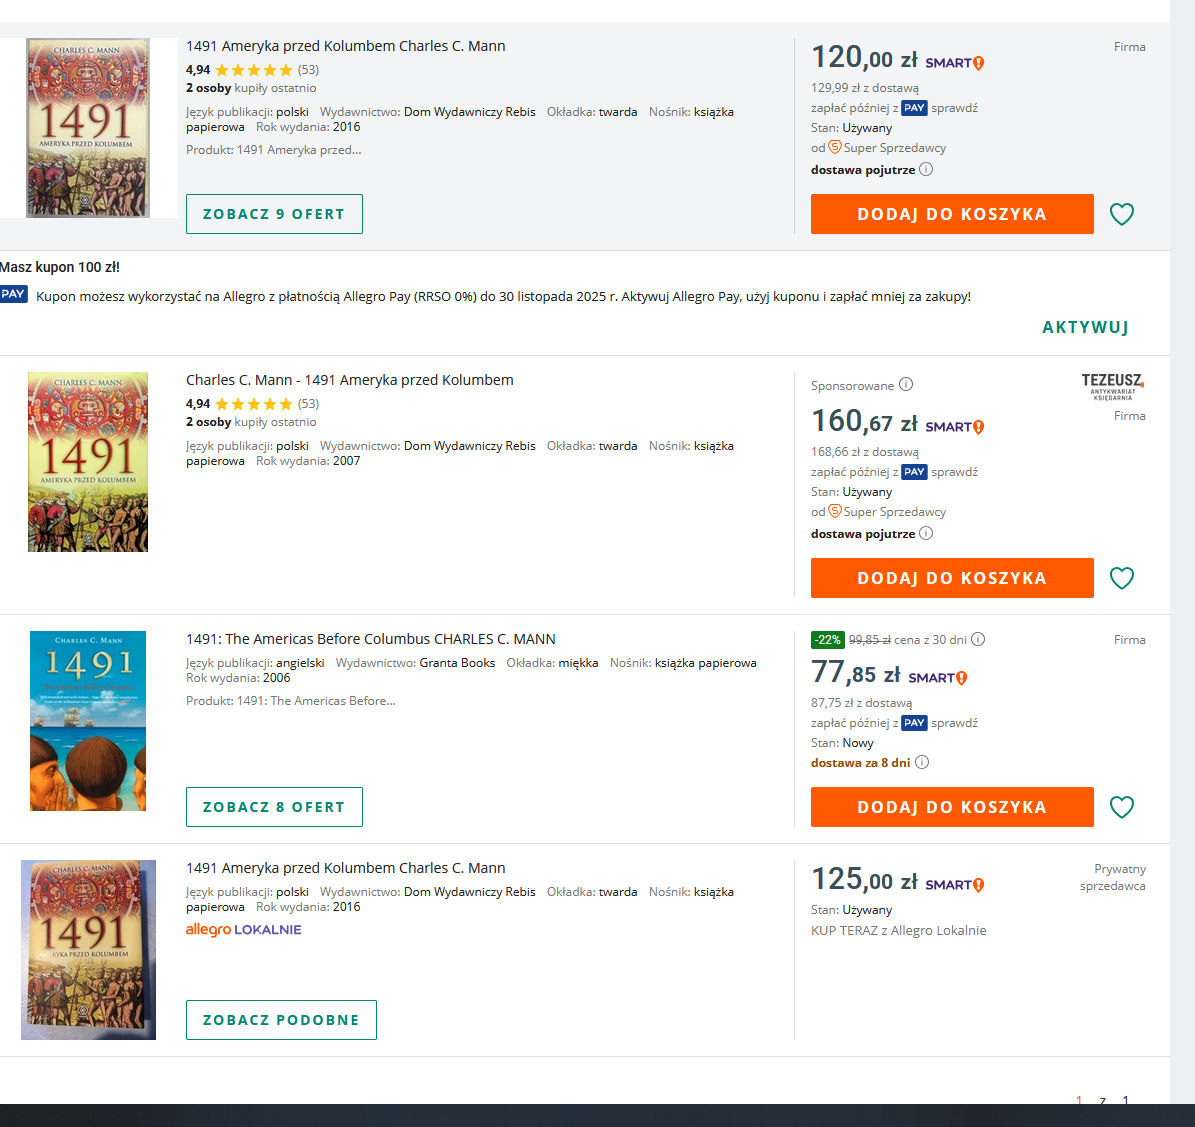Expand 'Zobacz 8 ofert' for English edition
The height and width of the screenshot is (1127, 1195).
click(x=274, y=807)
